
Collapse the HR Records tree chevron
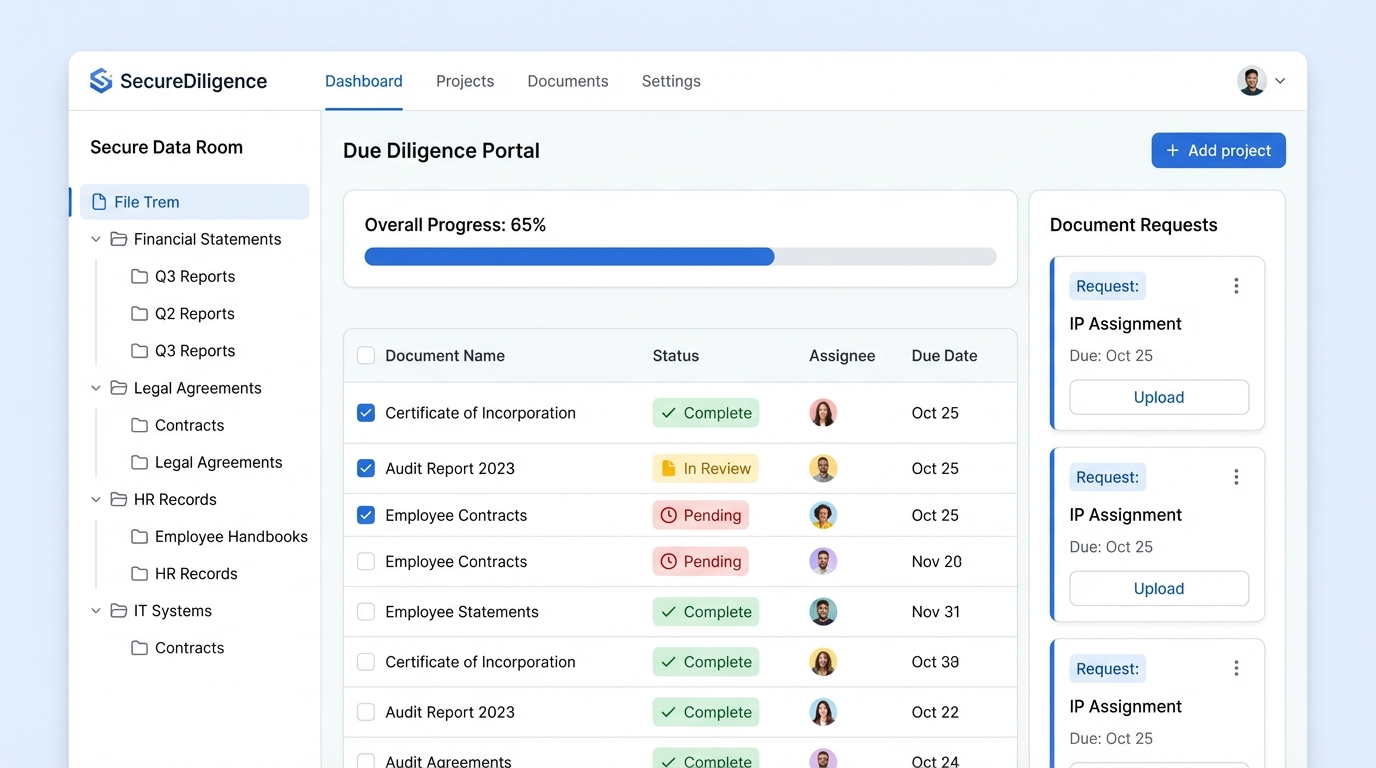[x=96, y=500]
